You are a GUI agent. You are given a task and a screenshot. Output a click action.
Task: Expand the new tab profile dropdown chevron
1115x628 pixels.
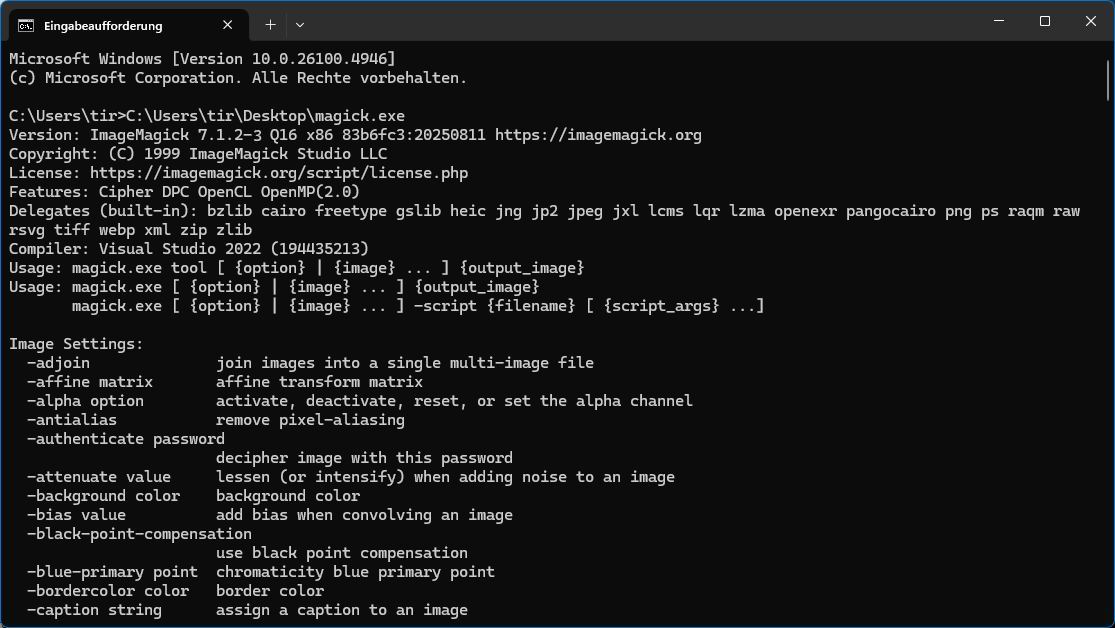pyautogui.click(x=300, y=24)
